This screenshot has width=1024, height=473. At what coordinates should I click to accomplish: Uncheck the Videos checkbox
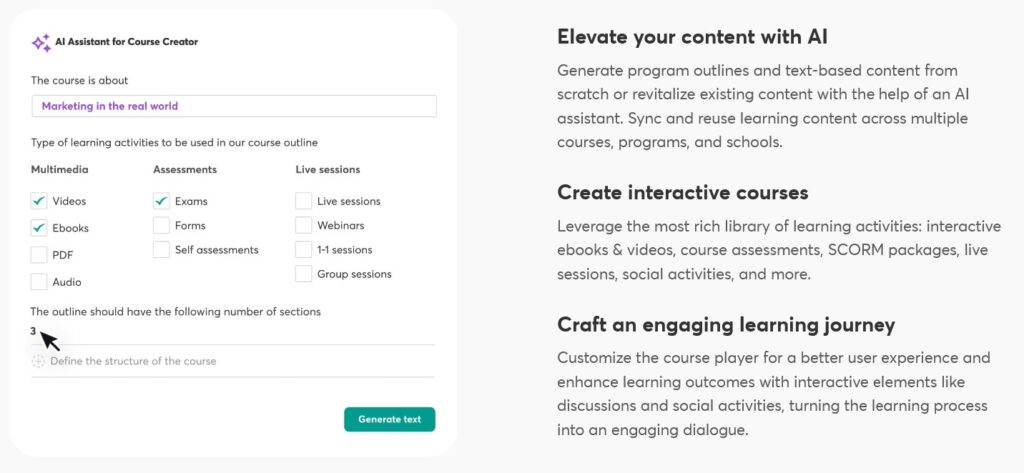pyautogui.click(x=39, y=201)
